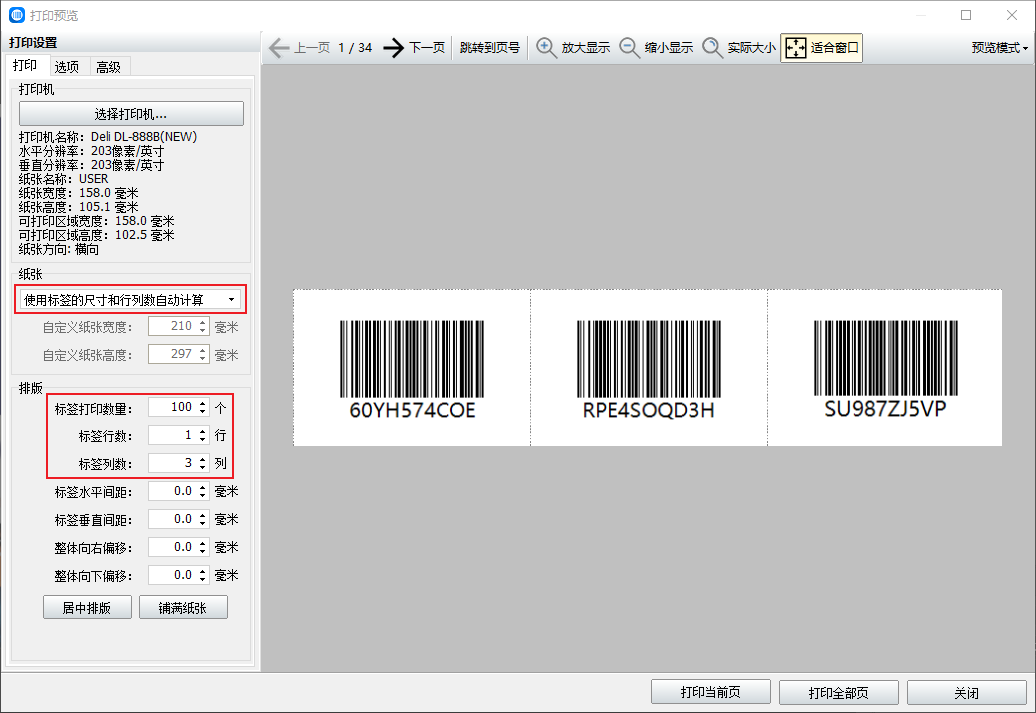Decrease down offset with down arrow
This screenshot has width=1036, height=713.
click(x=203, y=580)
